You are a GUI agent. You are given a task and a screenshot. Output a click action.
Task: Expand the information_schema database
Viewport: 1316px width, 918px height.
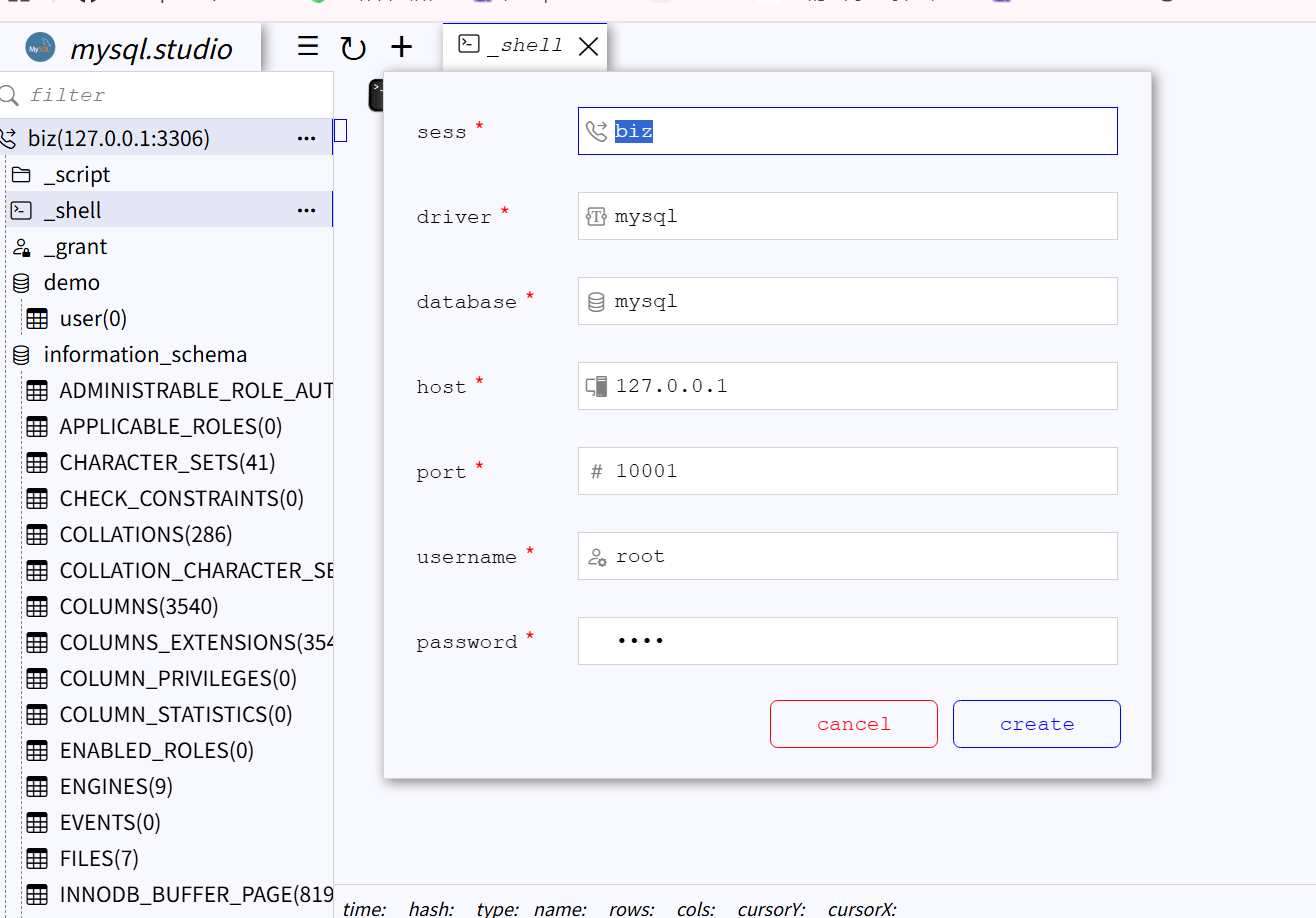[145, 354]
